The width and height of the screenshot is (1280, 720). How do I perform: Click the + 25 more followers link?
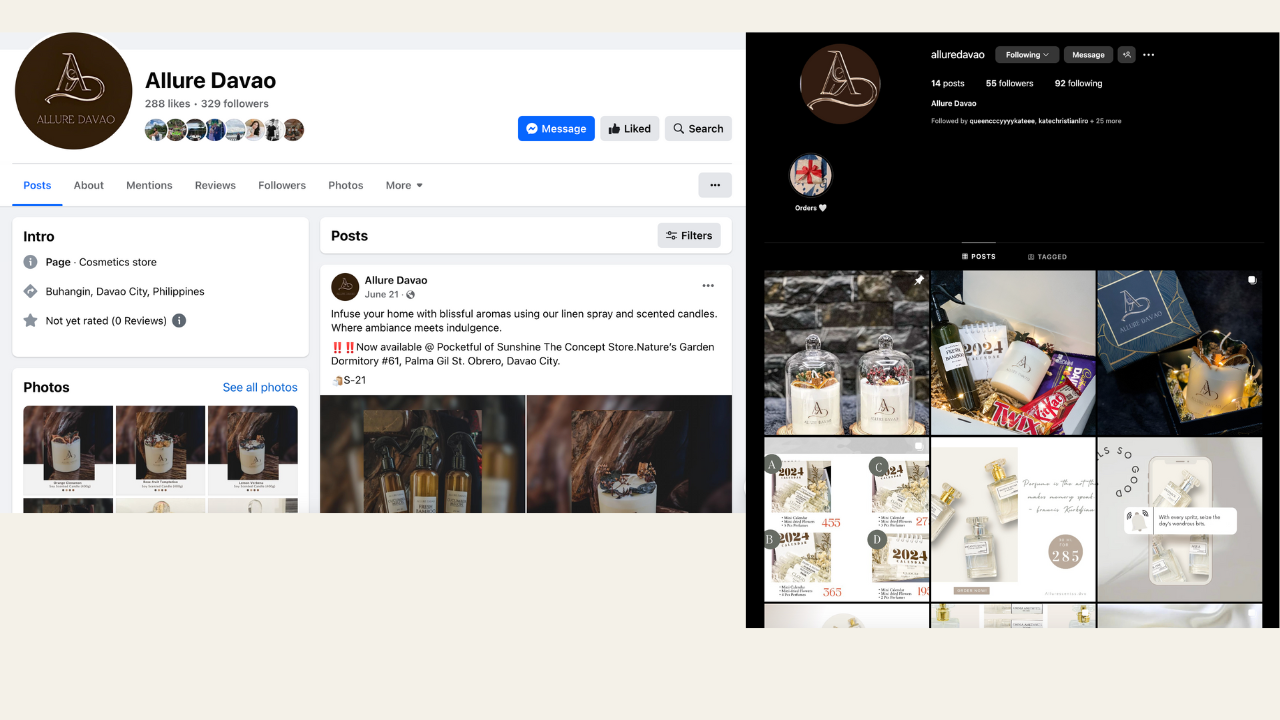(x=1107, y=121)
